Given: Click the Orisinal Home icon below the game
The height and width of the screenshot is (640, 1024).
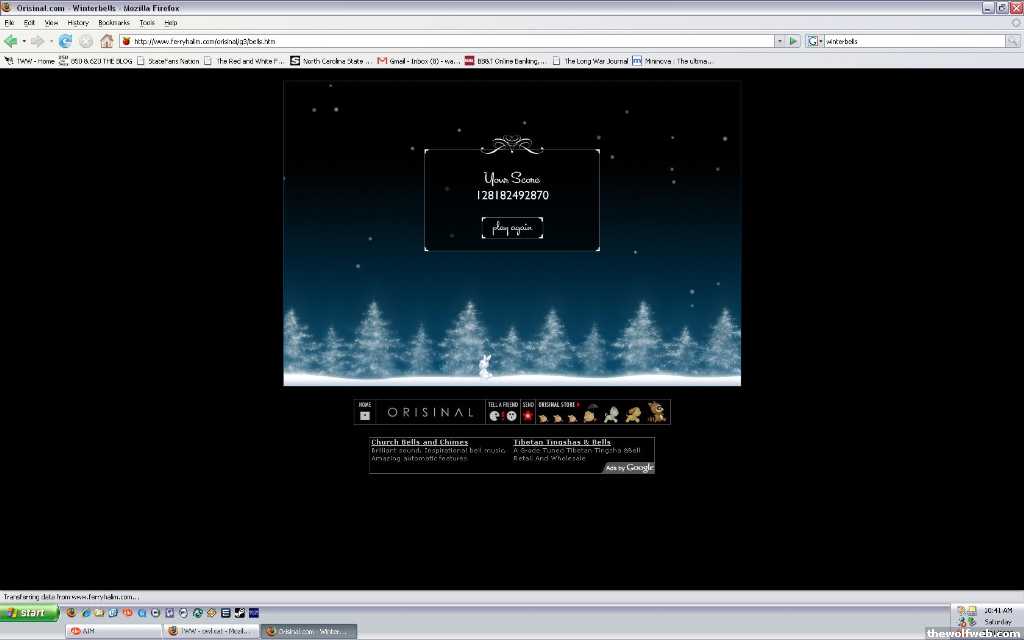Looking at the screenshot, I should click(365, 415).
